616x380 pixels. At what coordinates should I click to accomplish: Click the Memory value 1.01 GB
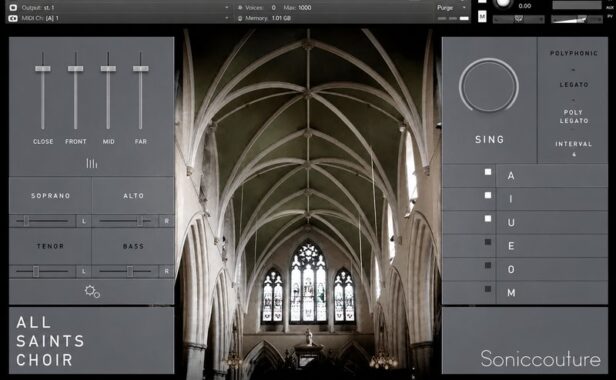tap(281, 18)
